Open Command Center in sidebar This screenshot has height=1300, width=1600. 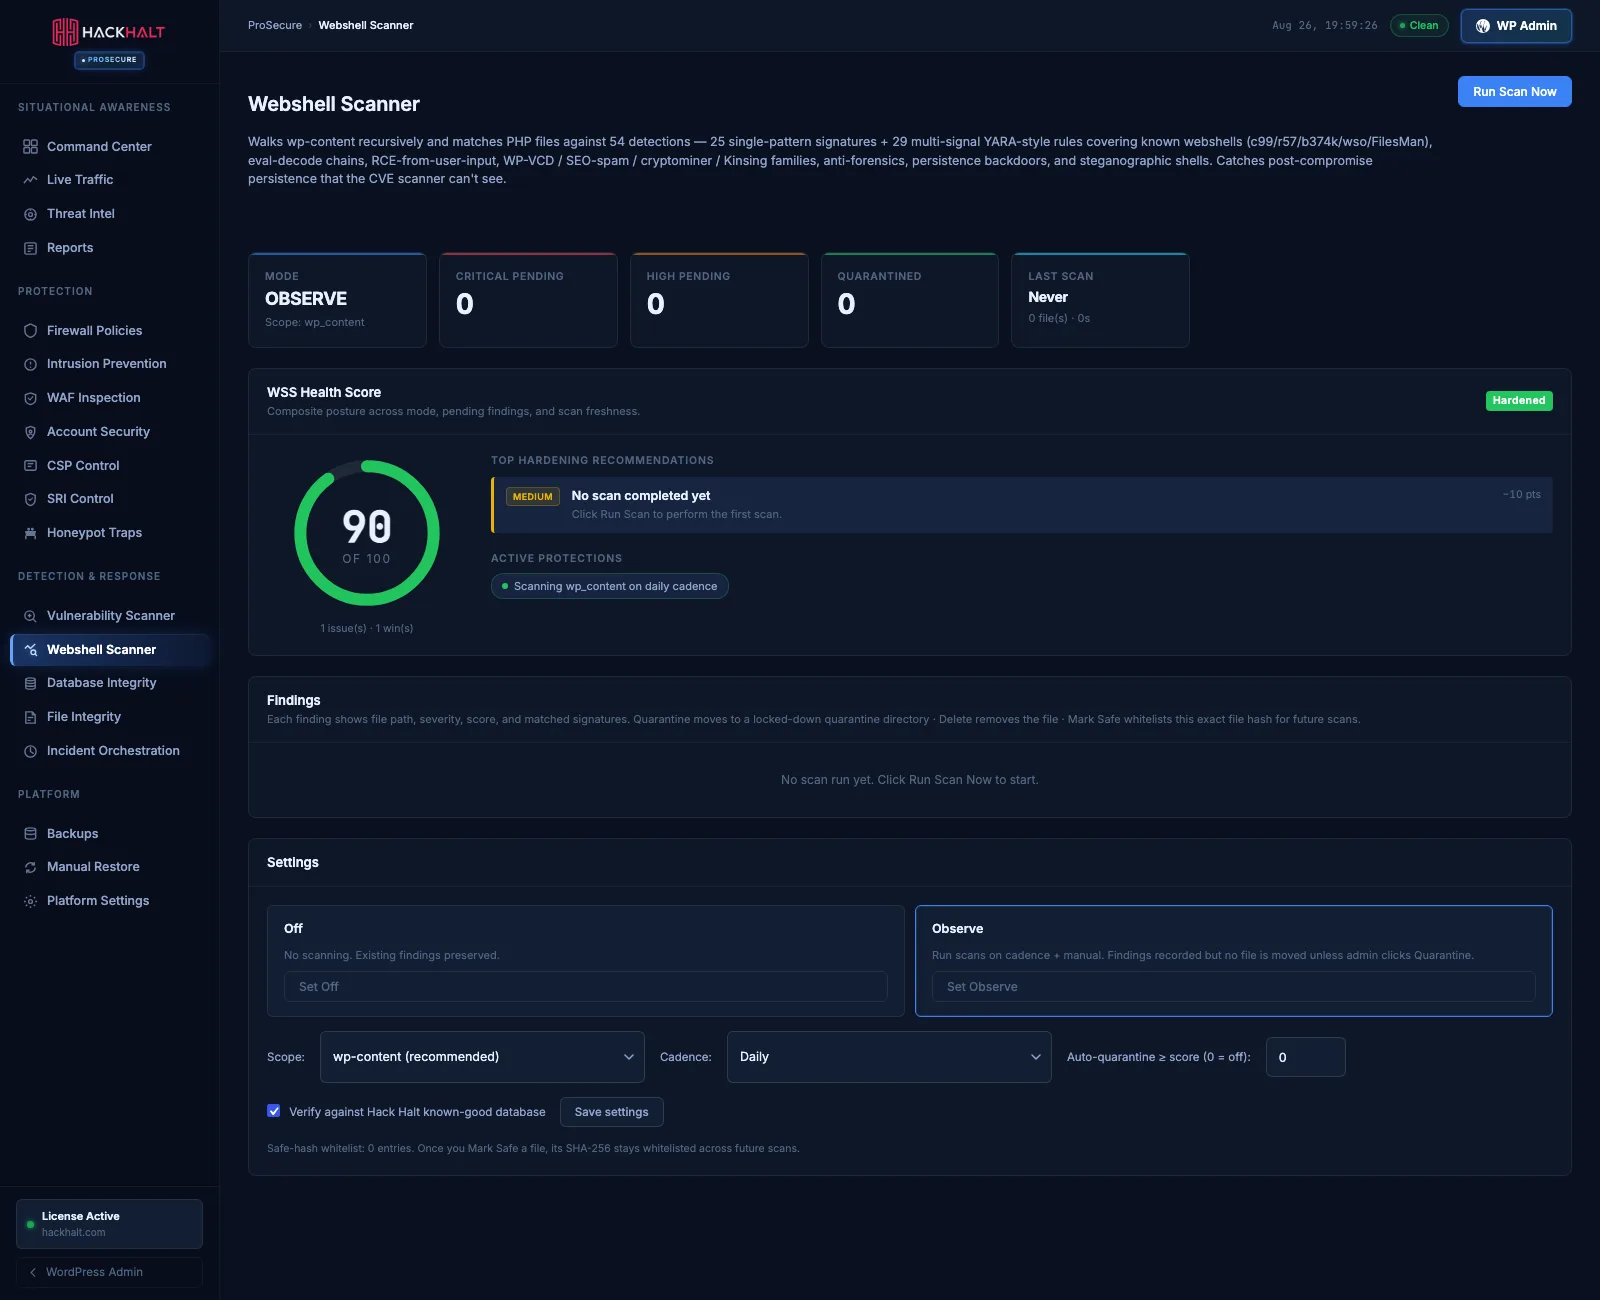(x=110, y=147)
